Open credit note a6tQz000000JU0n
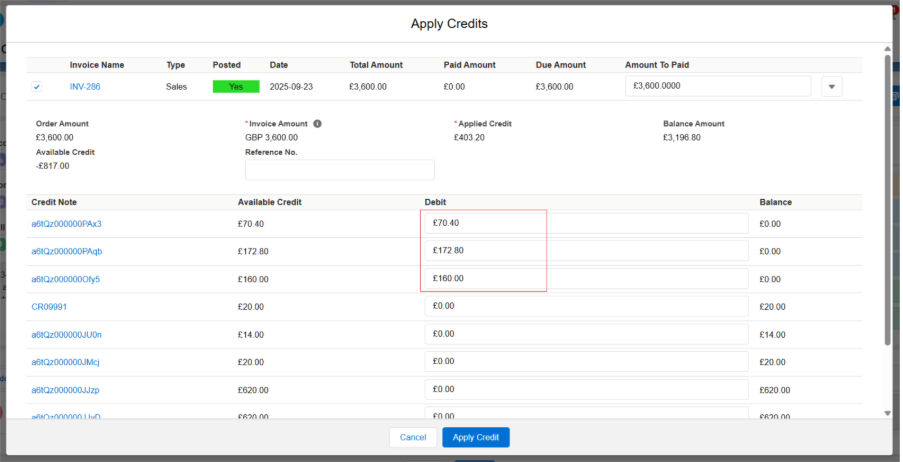 (x=66, y=335)
